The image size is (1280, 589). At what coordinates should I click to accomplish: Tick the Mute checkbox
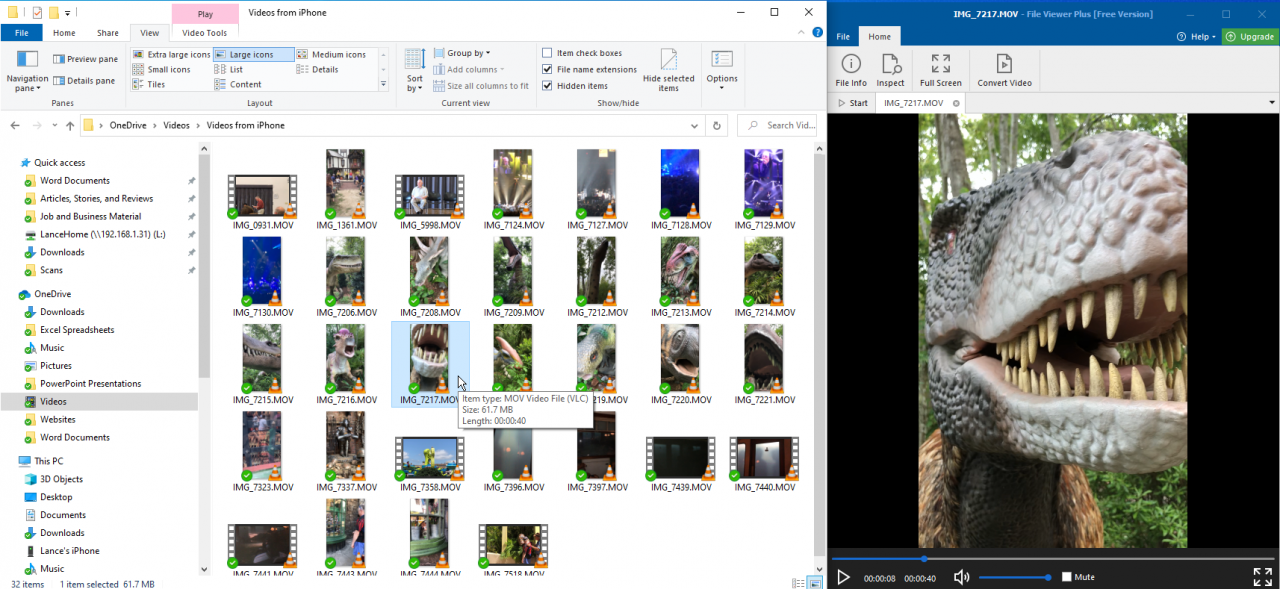coord(1067,577)
